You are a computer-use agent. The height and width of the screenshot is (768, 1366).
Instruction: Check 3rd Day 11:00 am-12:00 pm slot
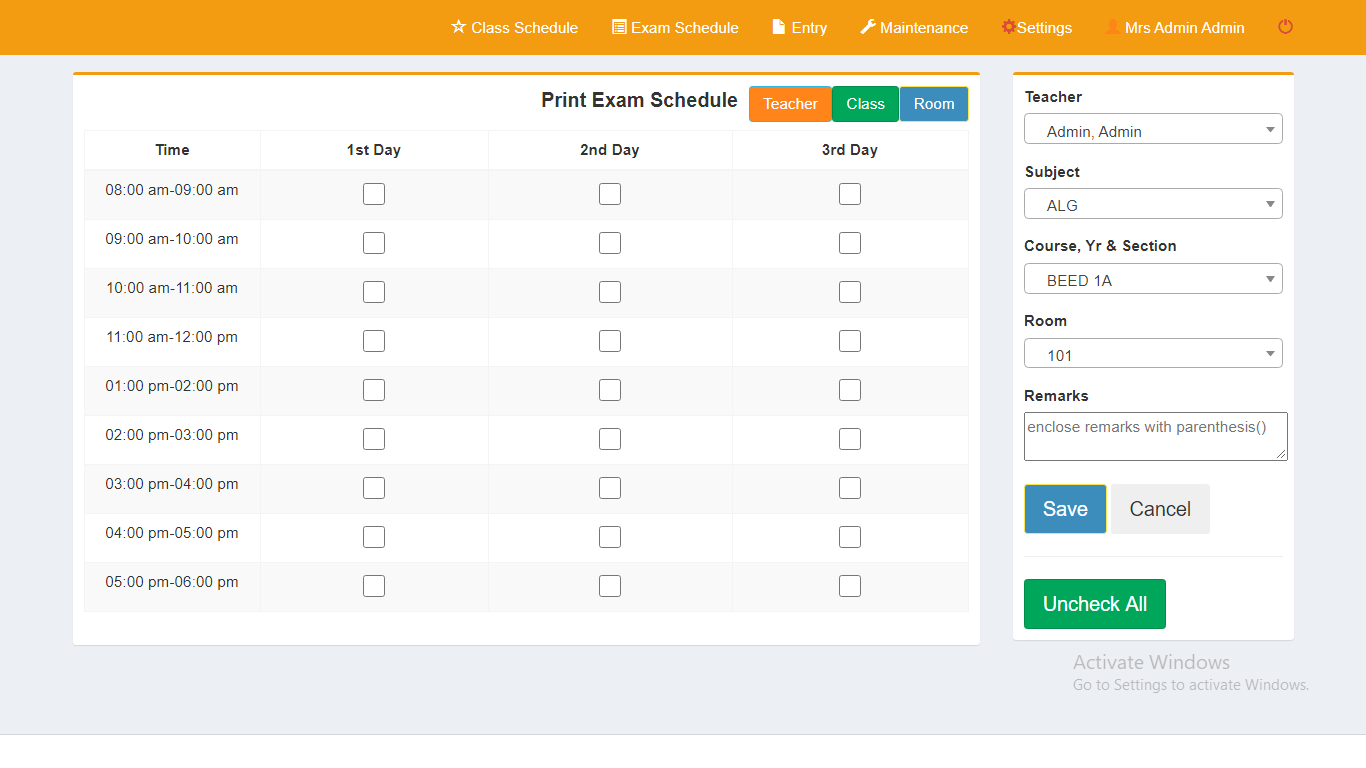click(x=850, y=341)
